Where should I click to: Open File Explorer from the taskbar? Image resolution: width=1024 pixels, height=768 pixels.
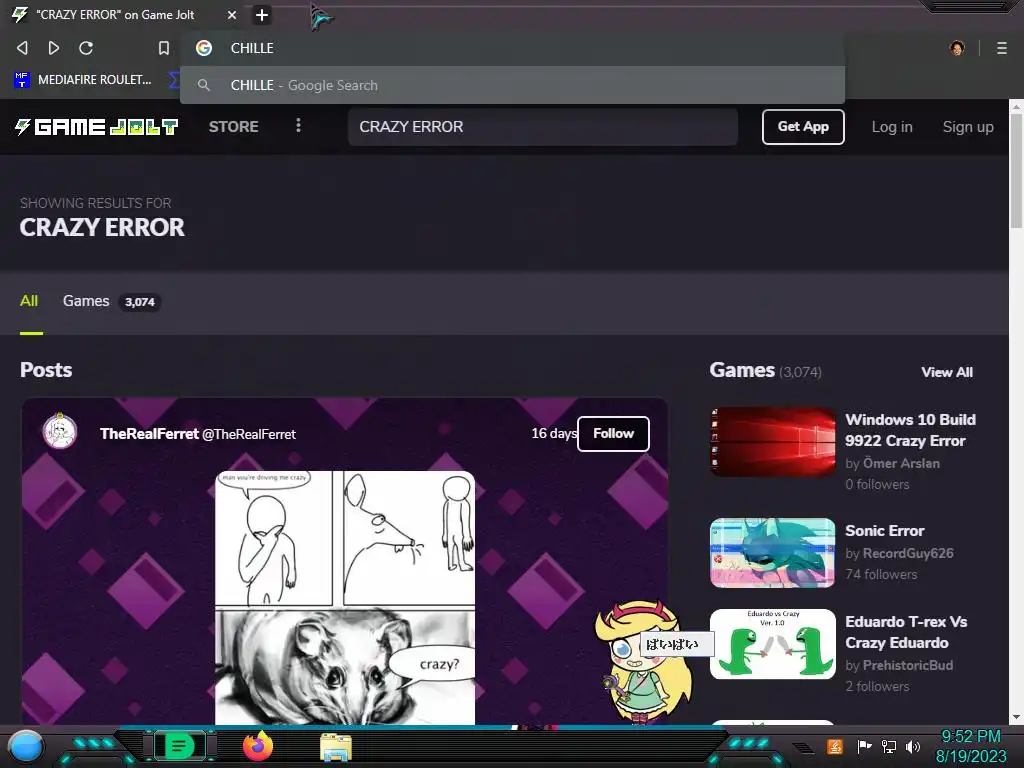tap(336, 747)
